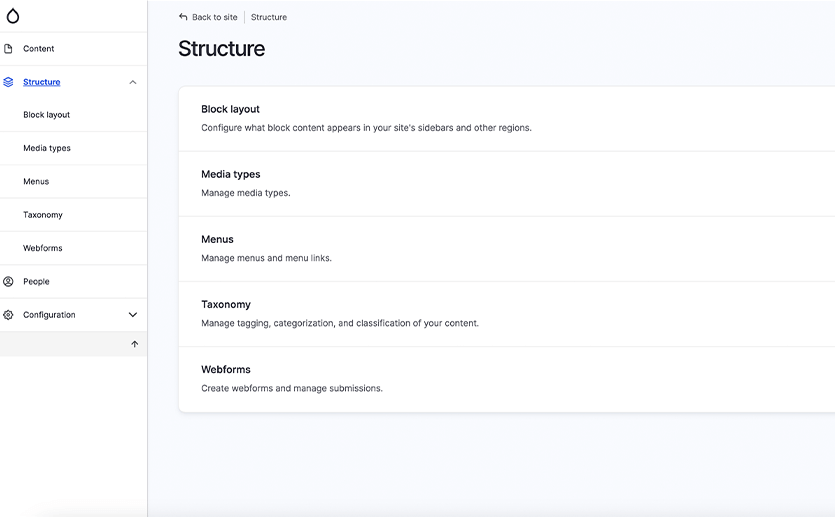This screenshot has width=835, height=517.
Task: Click the Configuration gear icon
Action: tap(9, 315)
